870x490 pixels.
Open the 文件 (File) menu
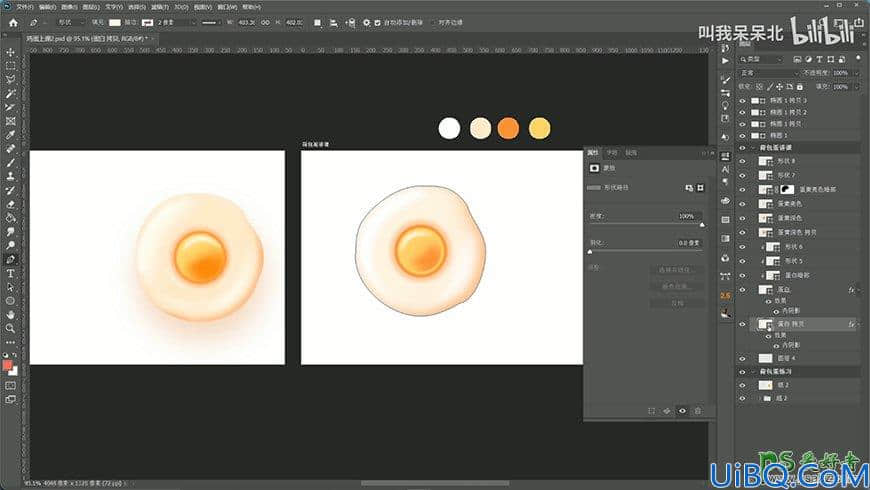click(x=24, y=7)
